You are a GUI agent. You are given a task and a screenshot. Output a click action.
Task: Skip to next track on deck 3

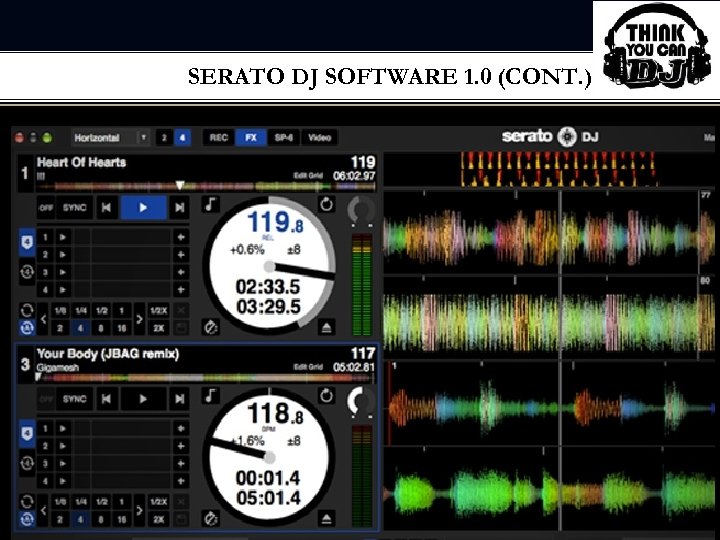pos(180,399)
